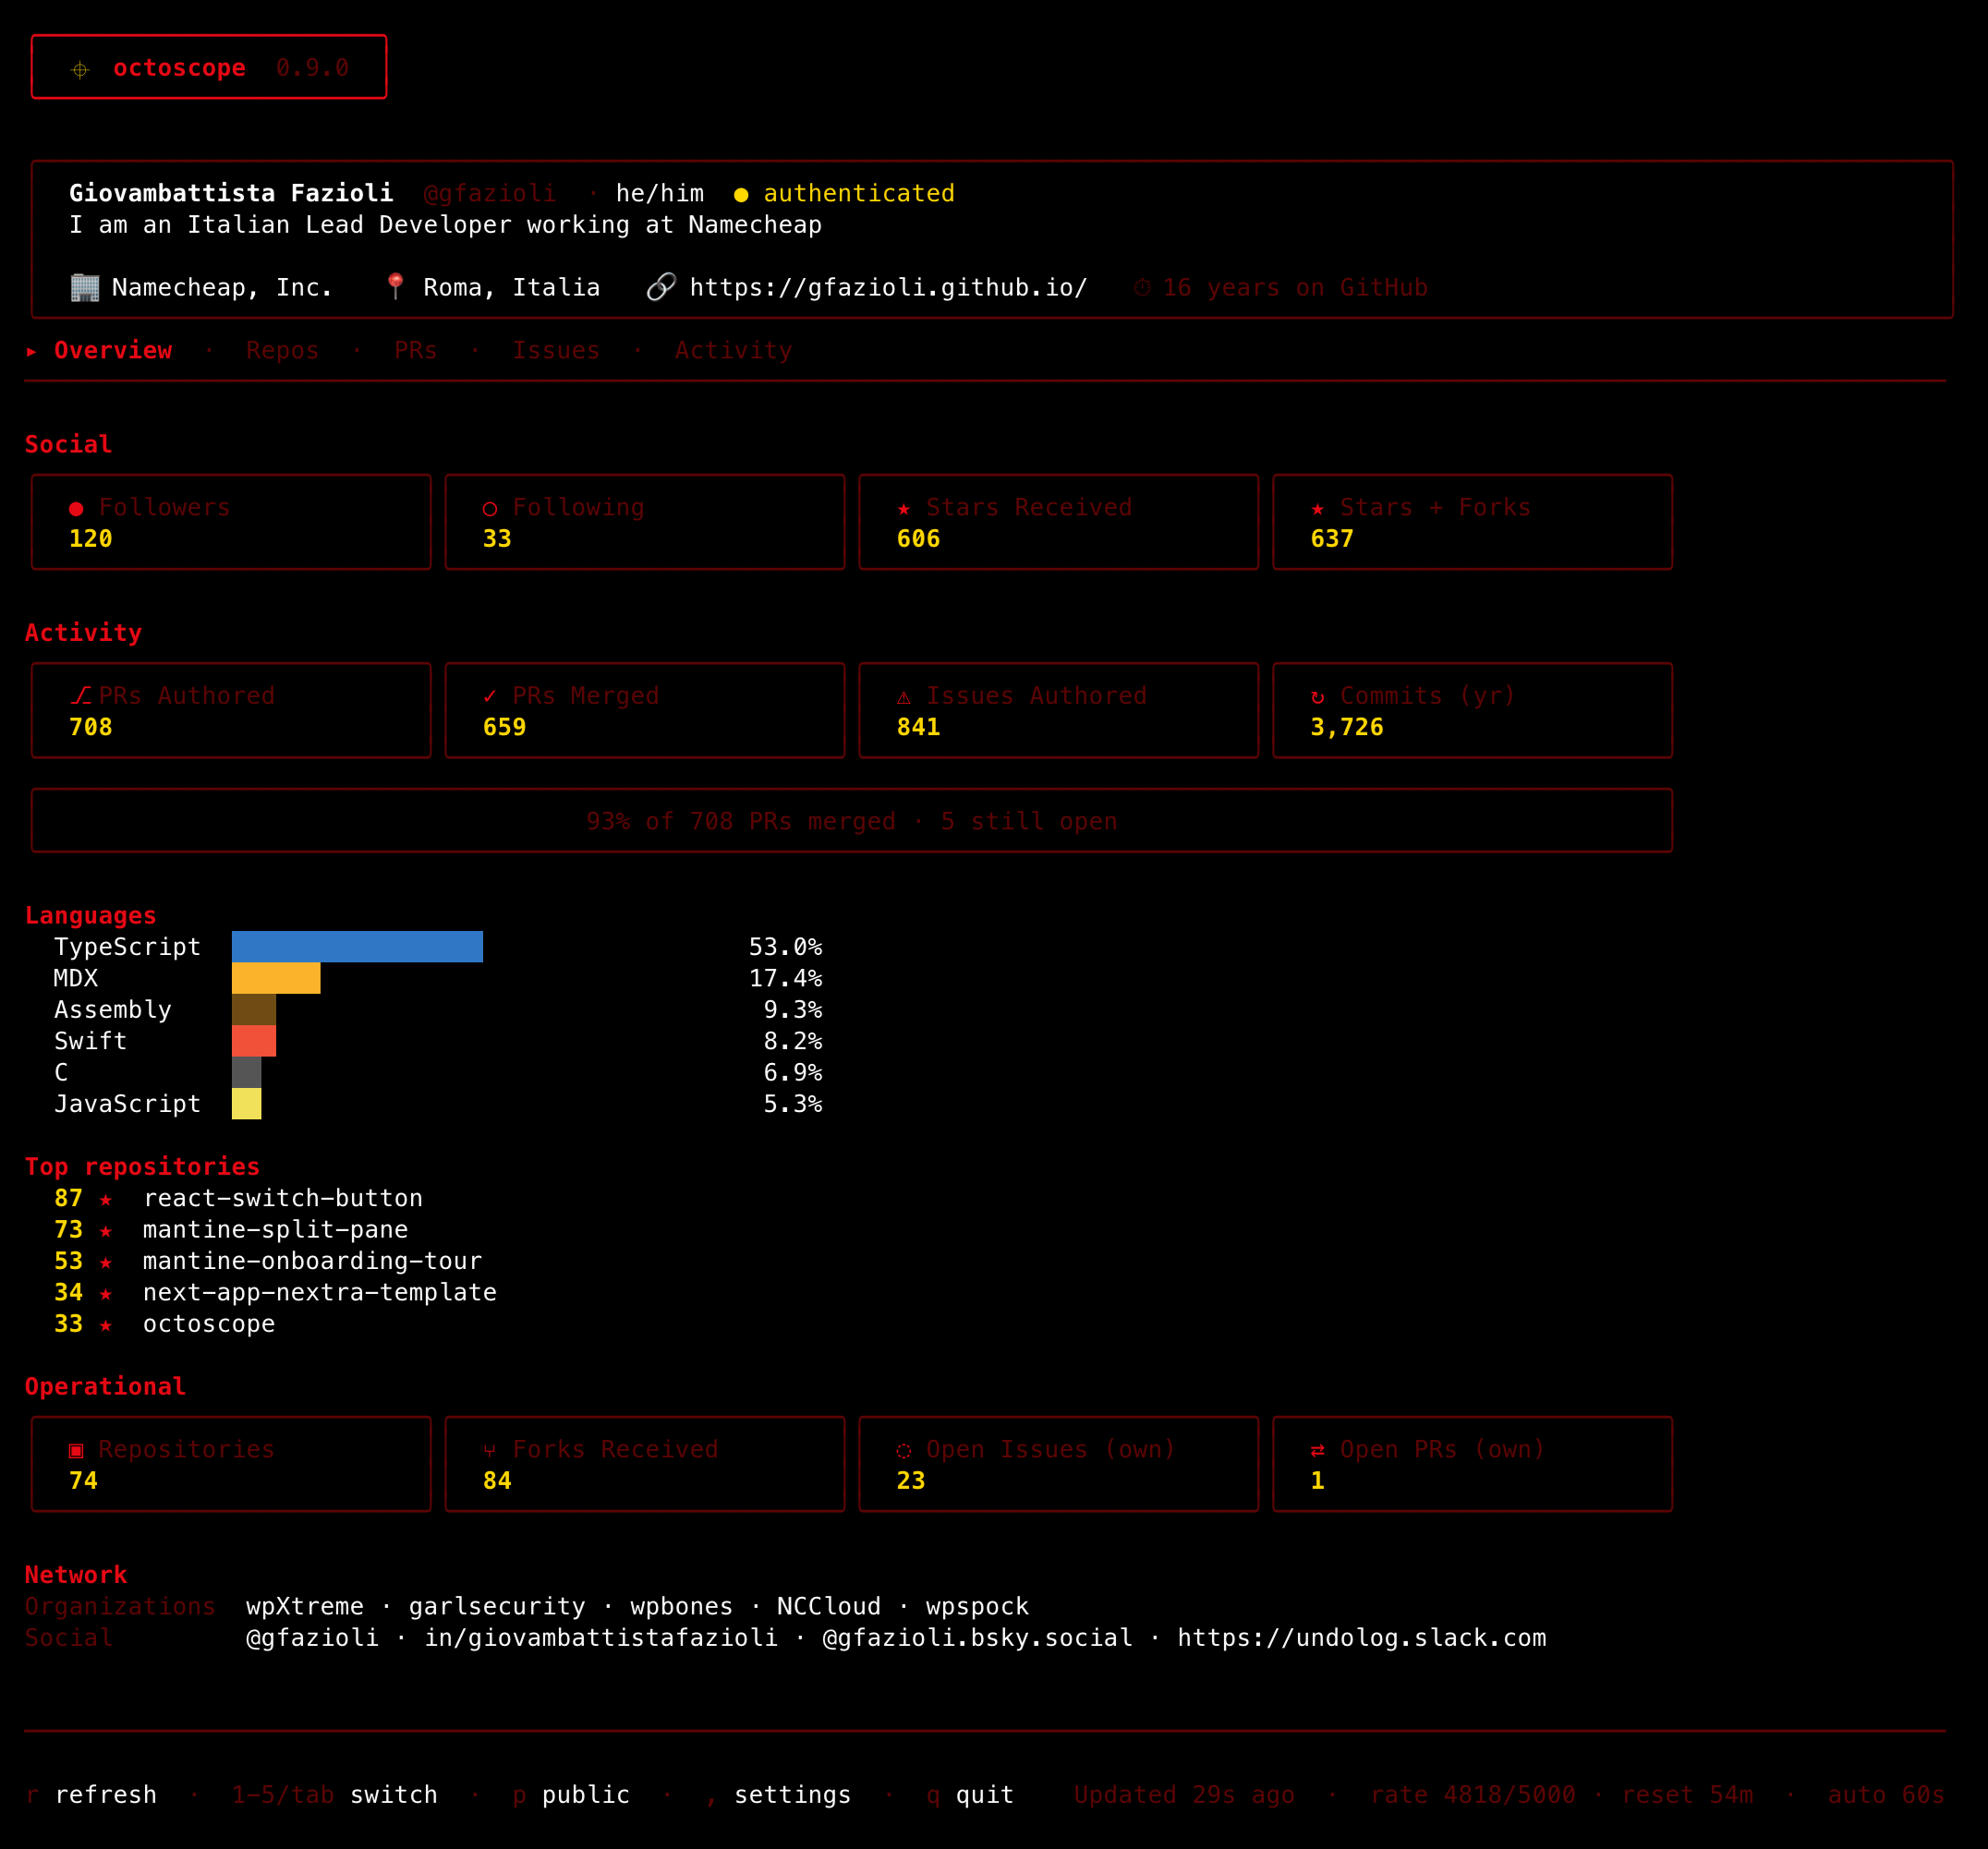Click the wpspock organization name
The image size is (1988, 1849).
(977, 1606)
